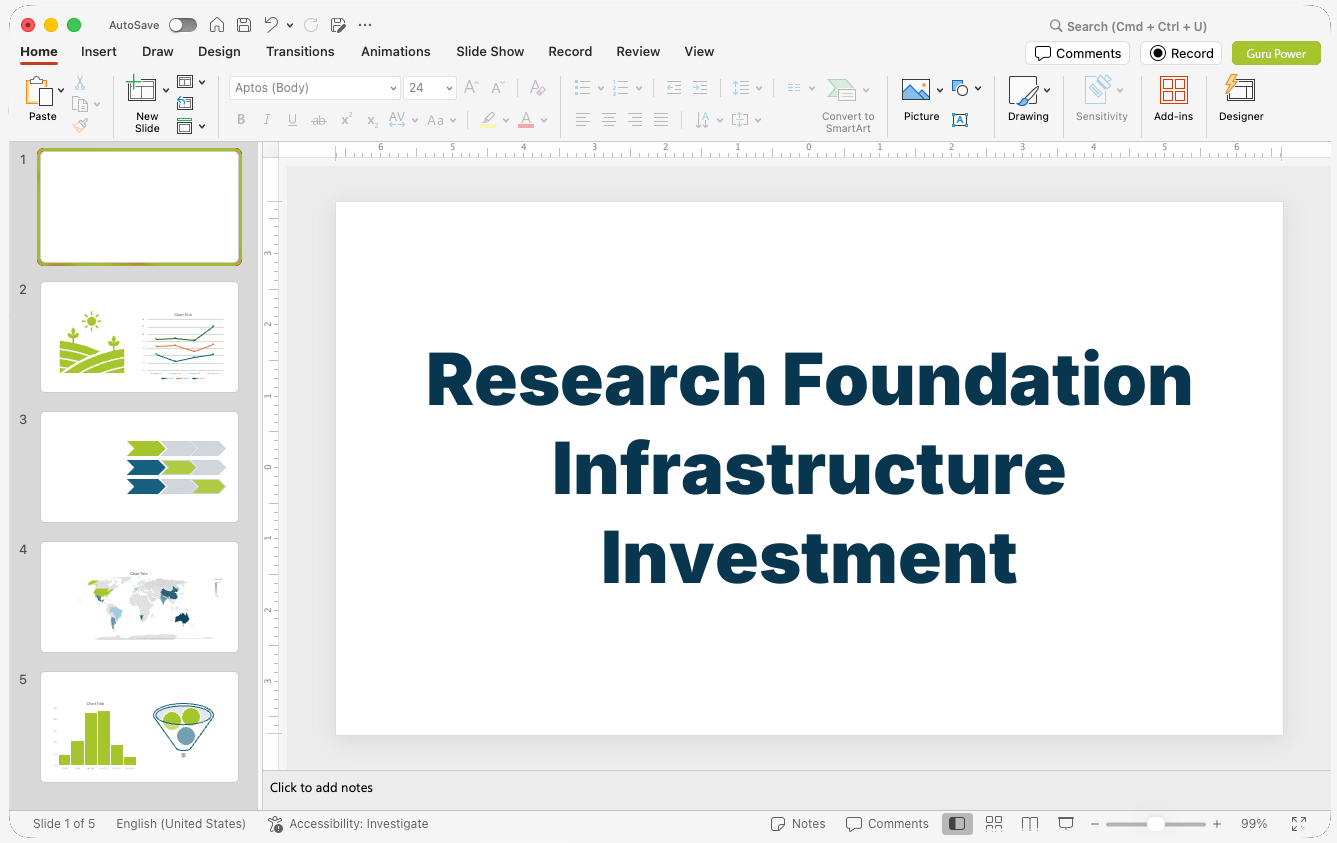This screenshot has height=843, width=1337.
Task: Expand New Slide layout arrow
Action: 166,90
